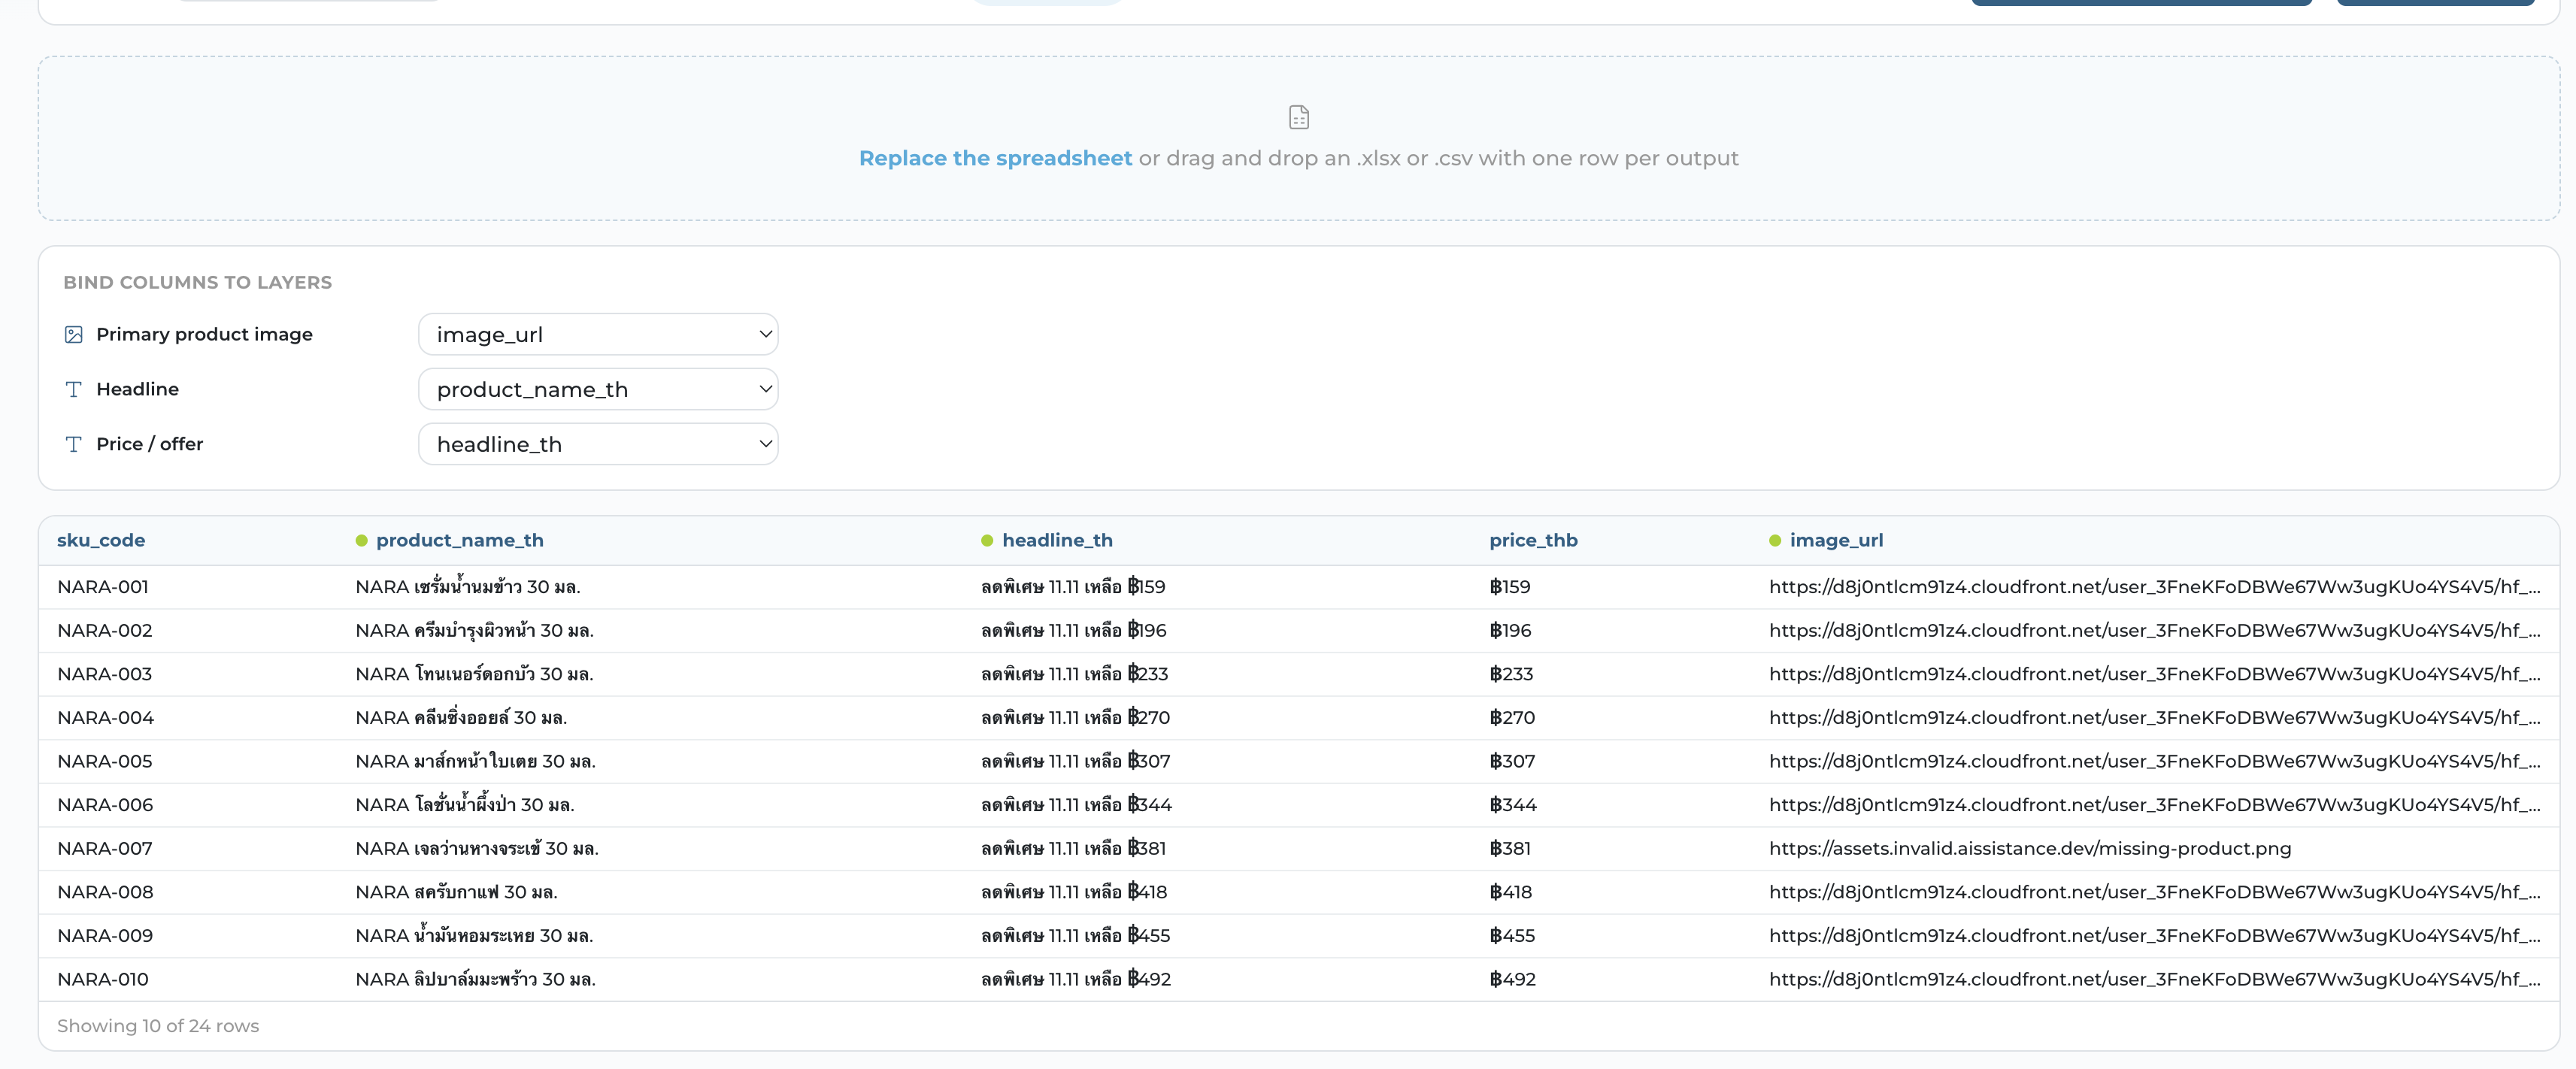Click the Headline text layer icon

point(73,390)
